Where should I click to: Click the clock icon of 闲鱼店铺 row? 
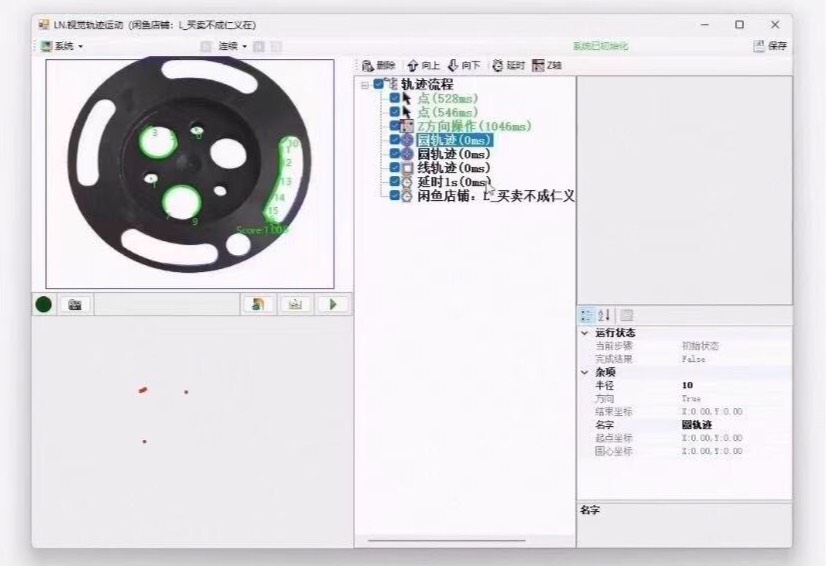pos(407,196)
